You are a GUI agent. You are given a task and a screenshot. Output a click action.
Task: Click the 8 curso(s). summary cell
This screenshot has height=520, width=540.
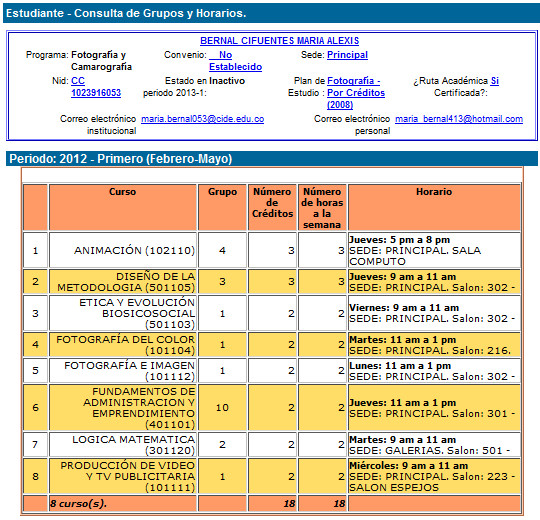click(123, 503)
